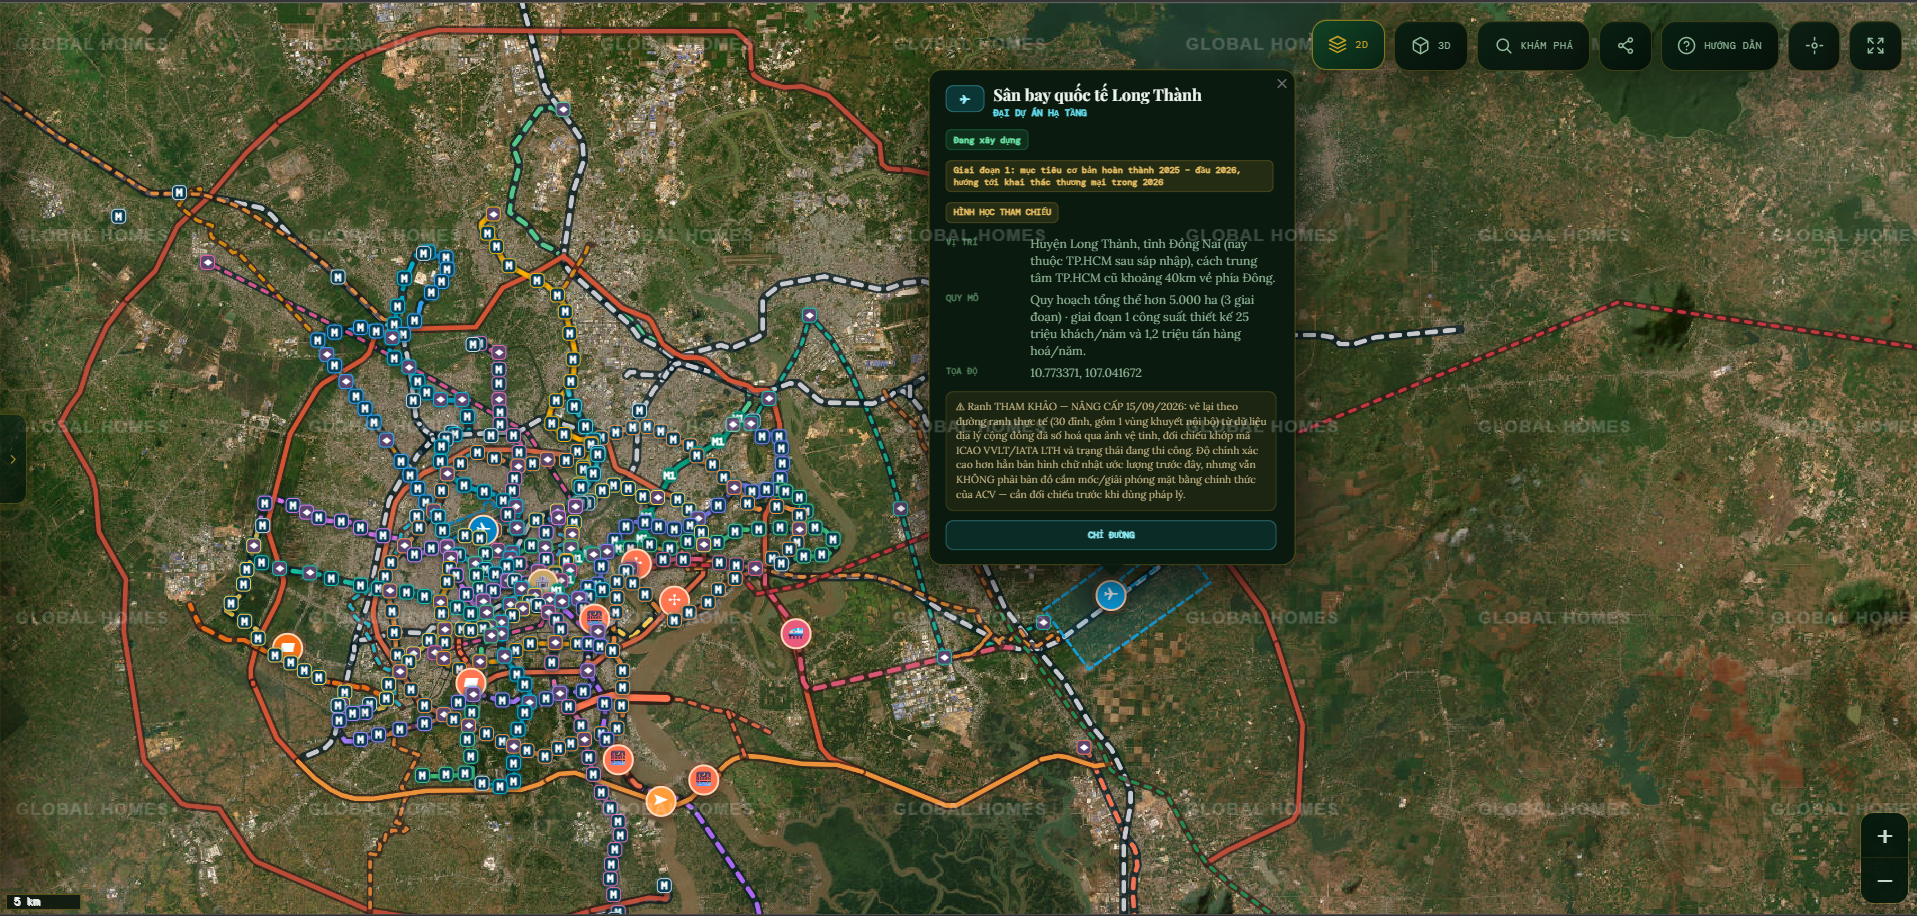Click the diamond marker beside Long Thành airport boundary
Viewport: 1917px width, 916px height.
pyautogui.click(x=1043, y=622)
